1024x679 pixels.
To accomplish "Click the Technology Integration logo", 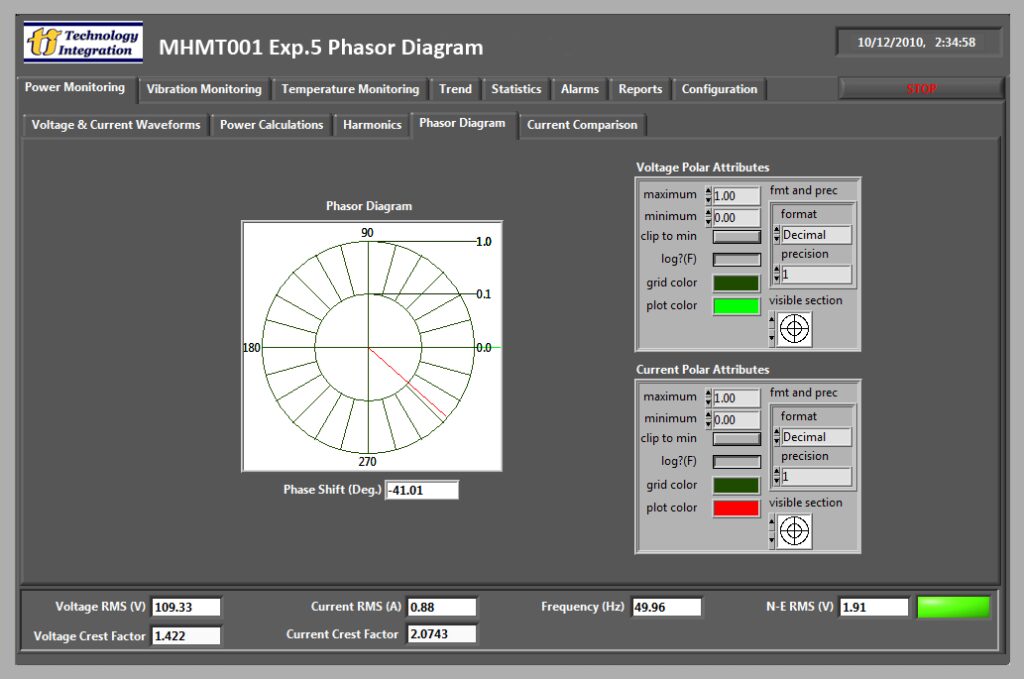I will (x=83, y=42).
